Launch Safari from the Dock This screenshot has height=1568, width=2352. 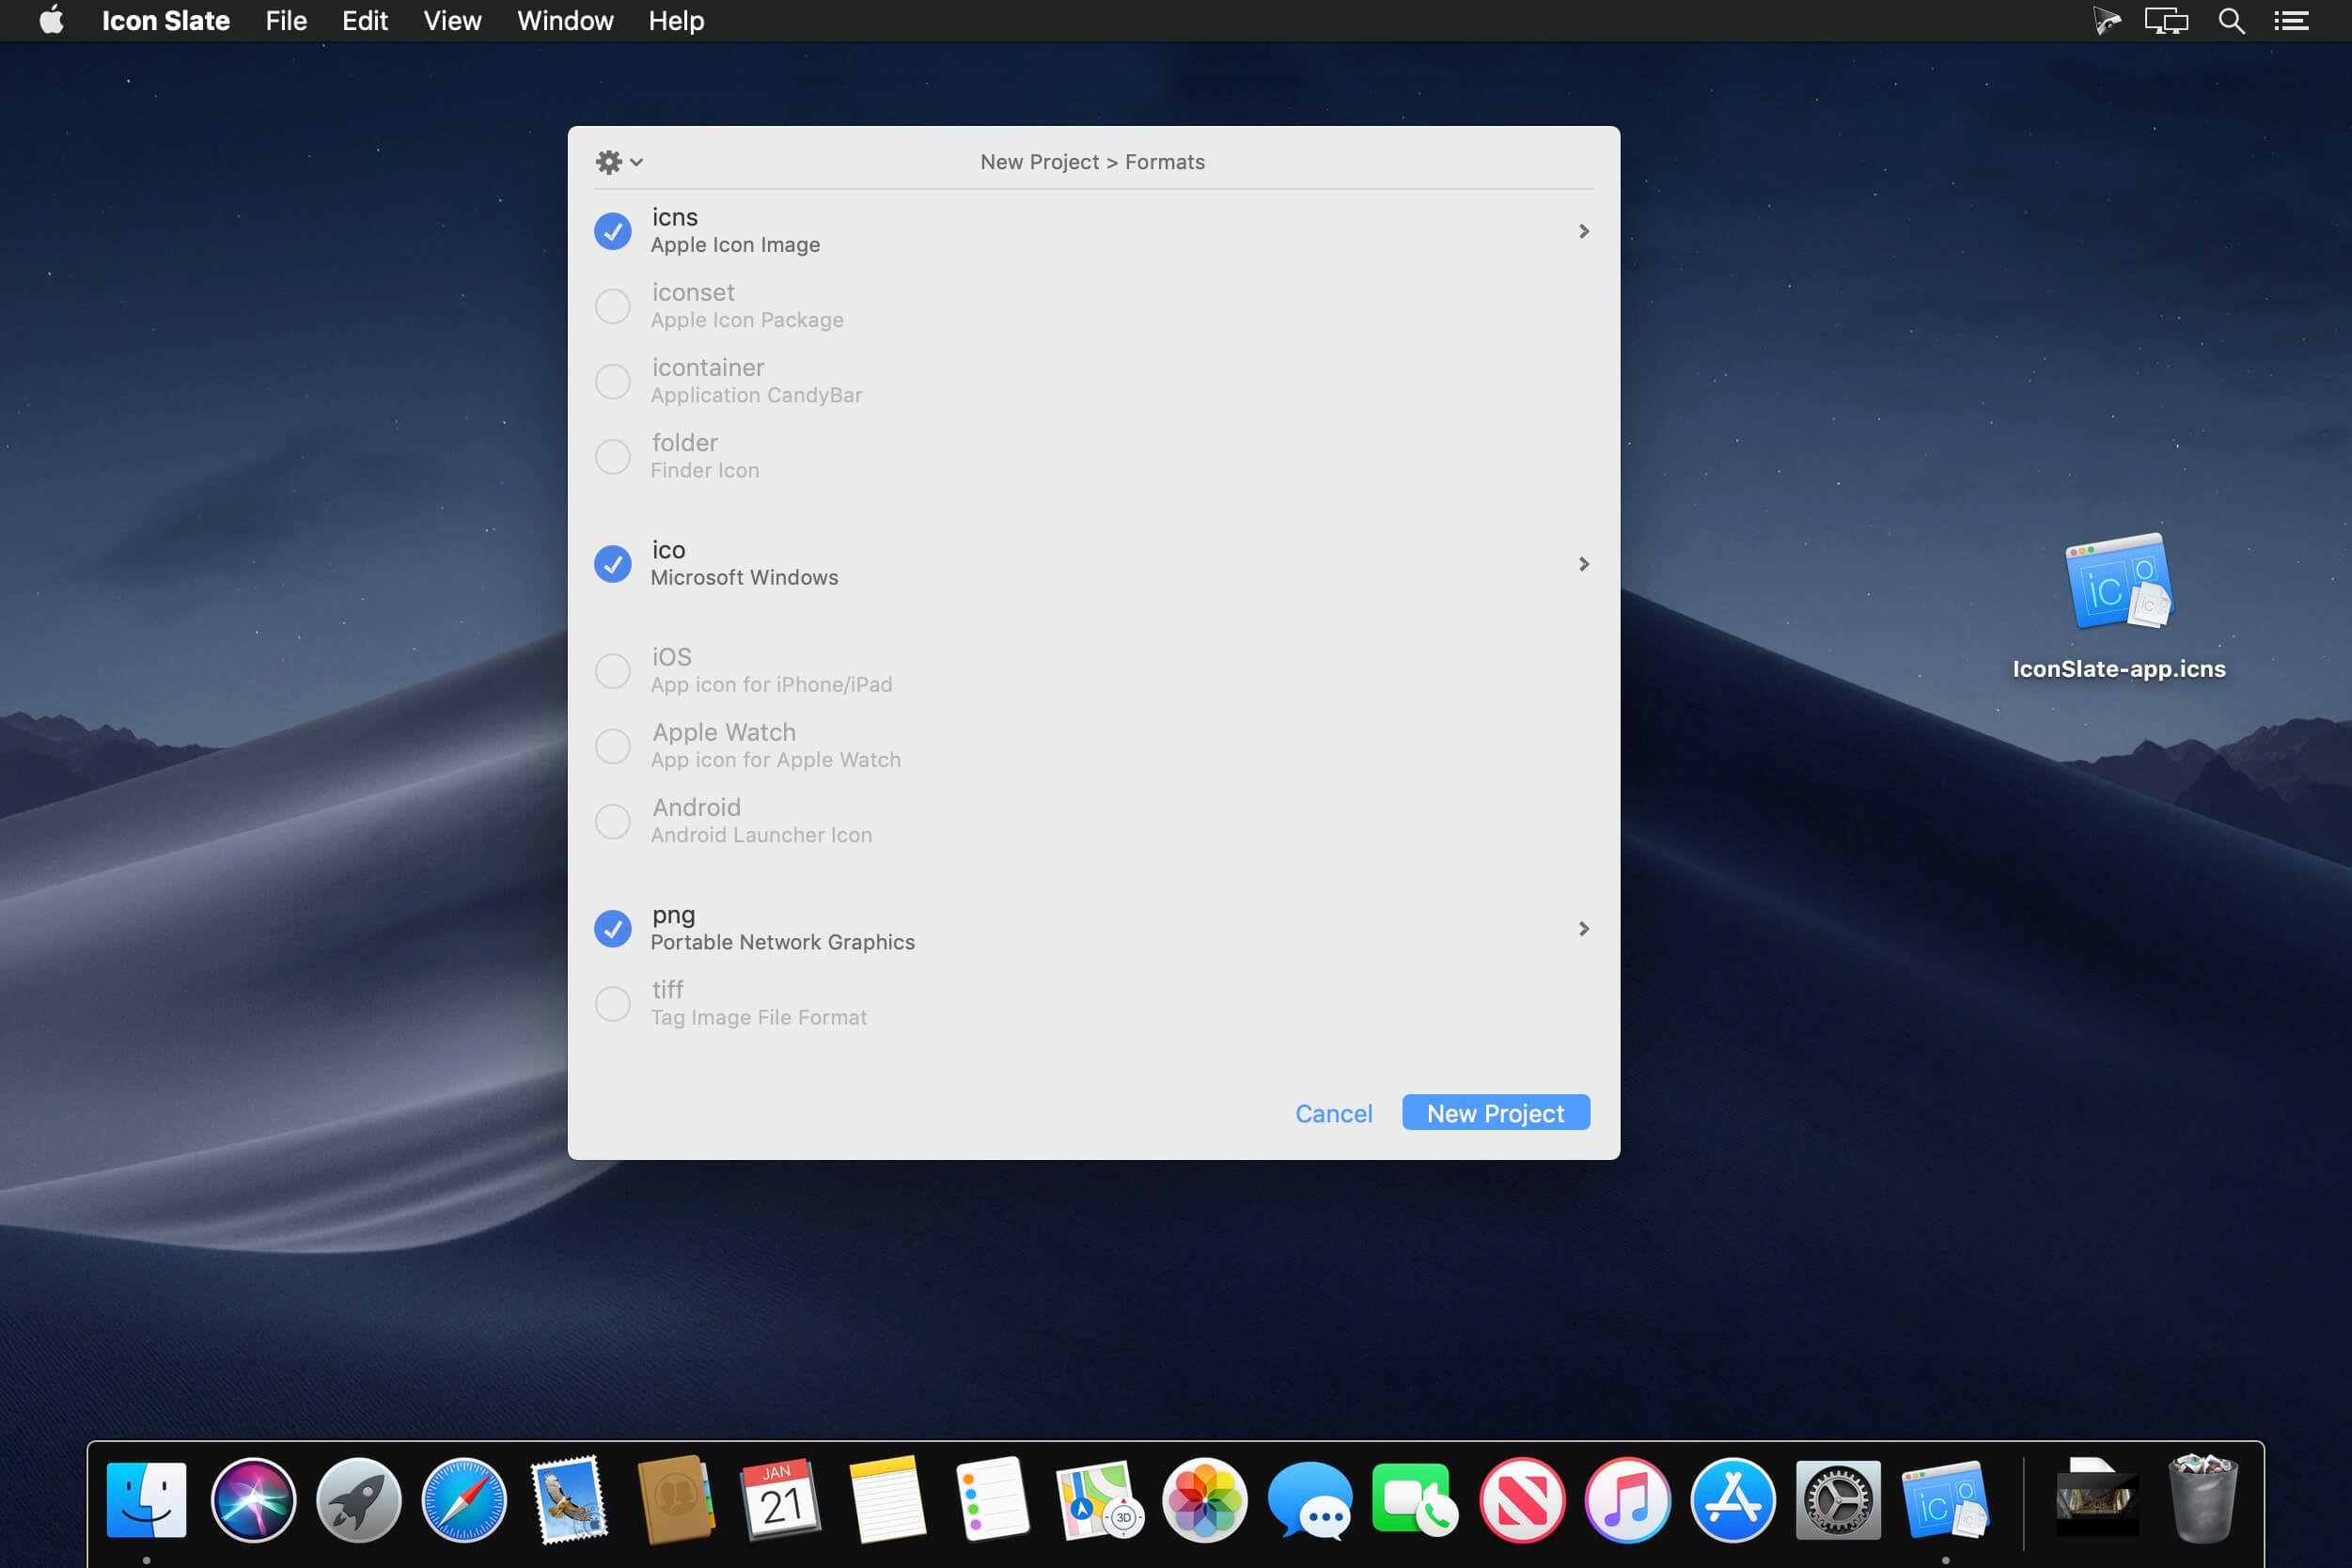(x=464, y=1500)
